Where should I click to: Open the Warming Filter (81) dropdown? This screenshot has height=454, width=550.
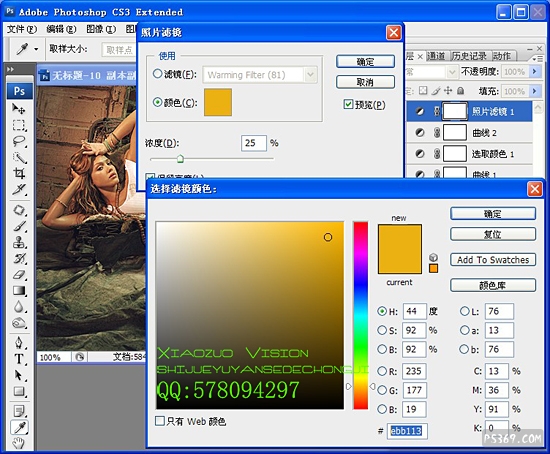coord(310,75)
